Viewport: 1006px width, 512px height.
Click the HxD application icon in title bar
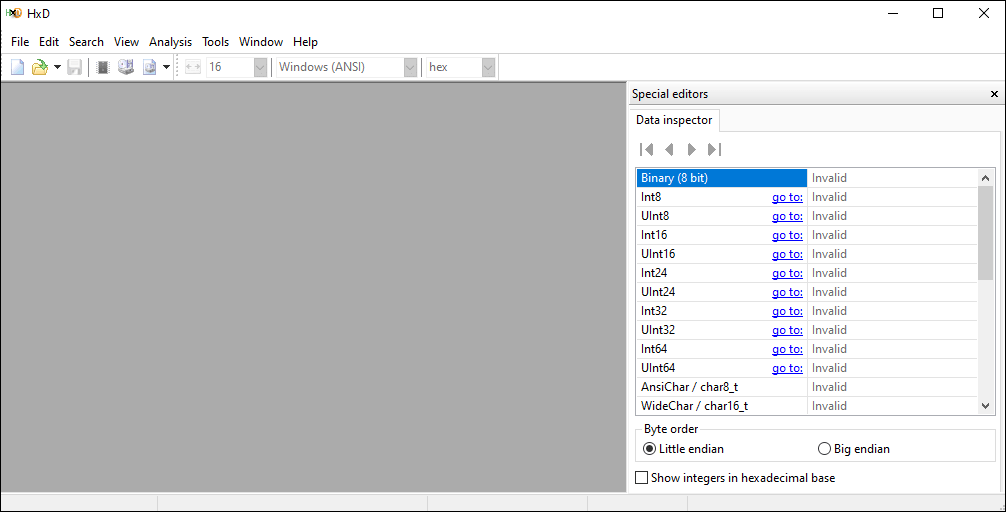pyautogui.click(x=13, y=13)
